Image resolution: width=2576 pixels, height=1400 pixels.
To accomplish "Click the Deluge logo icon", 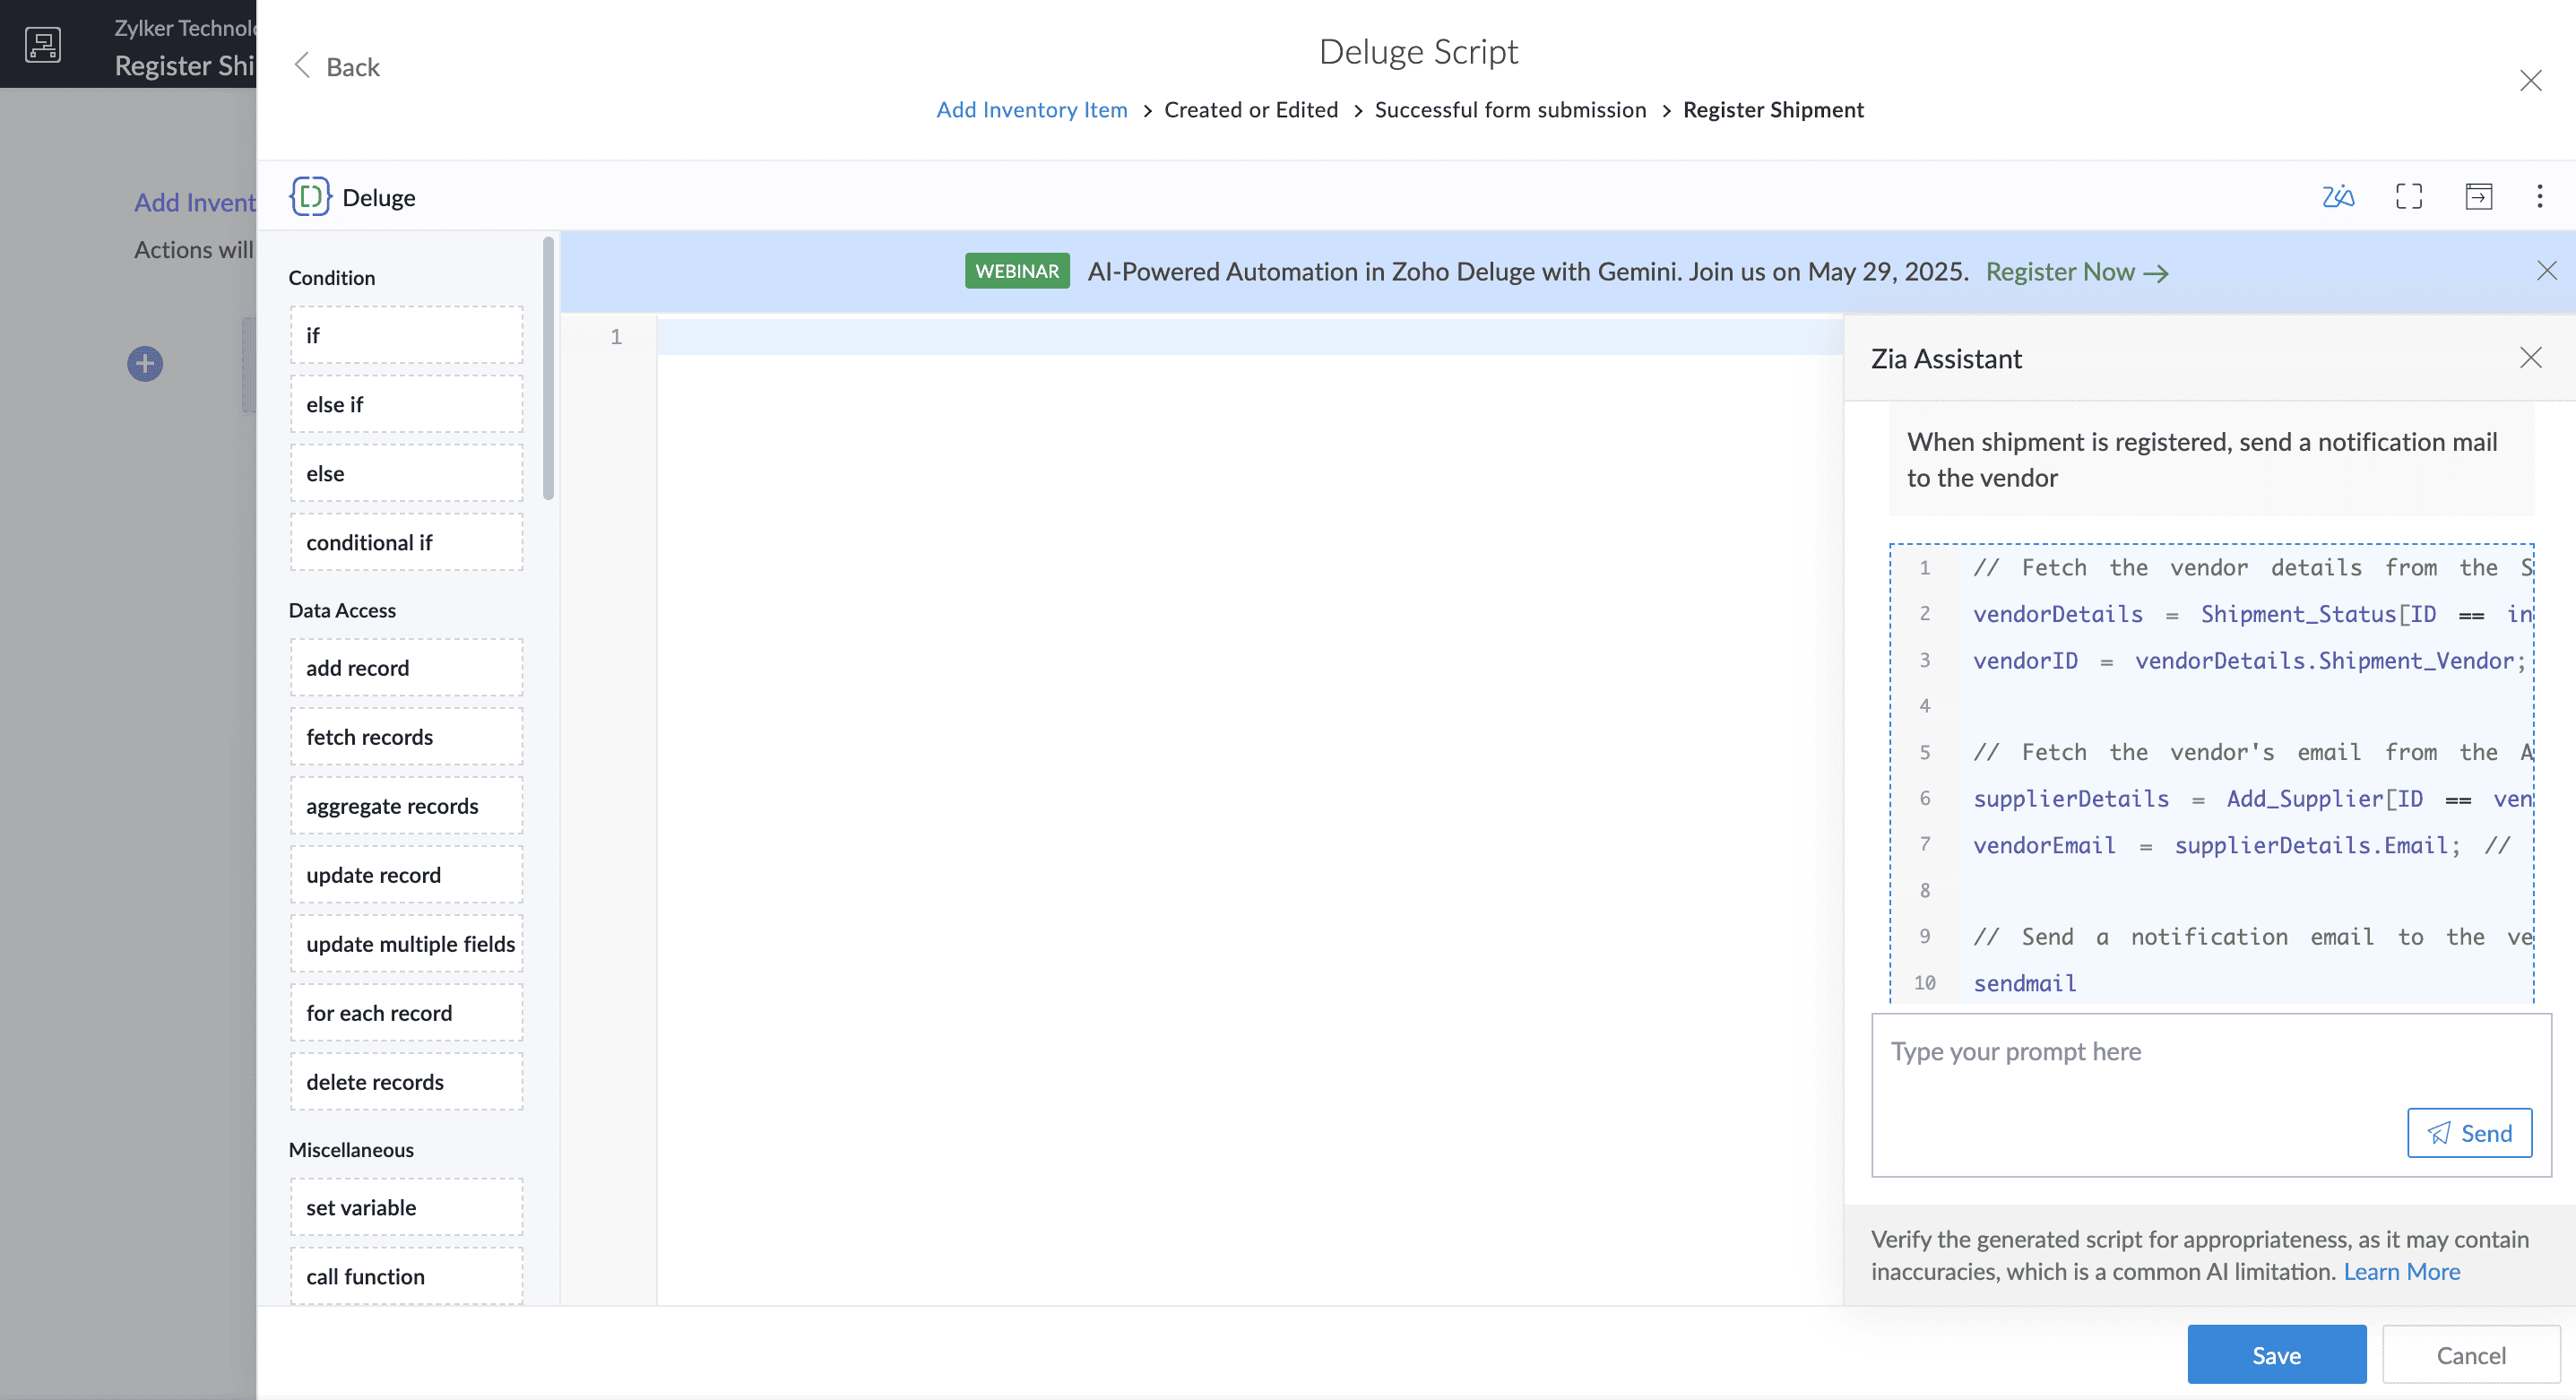I will [310, 196].
